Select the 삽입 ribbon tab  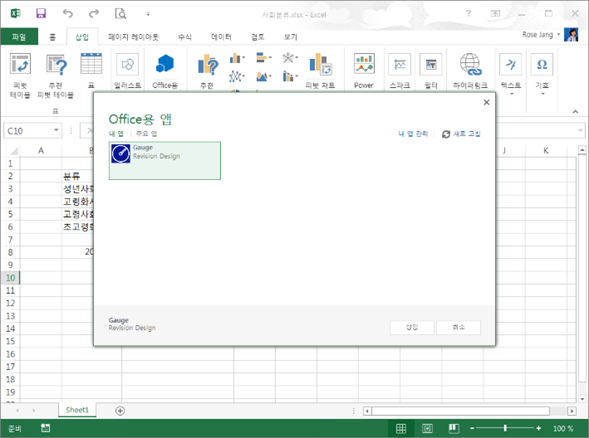[x=82, y=37]
